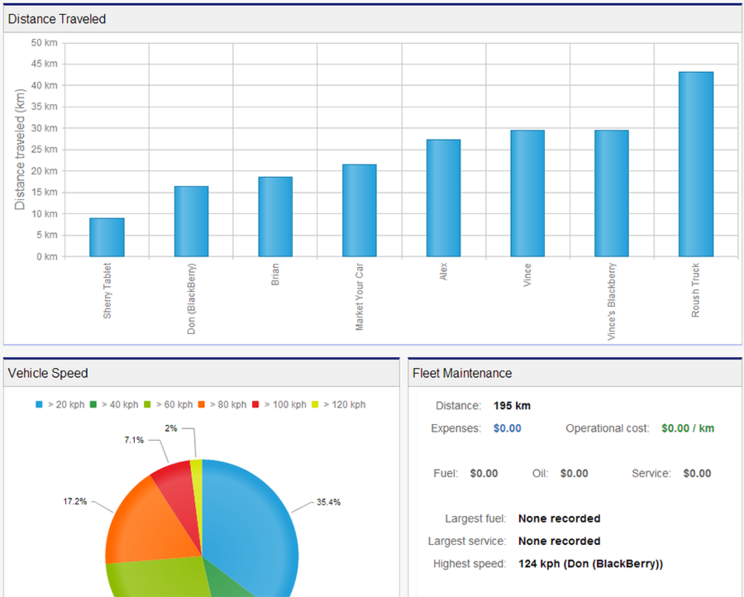This screenshot has width=744, height=597.
Task: Click the Fuel $0.00 value
Action: [484, 474]
